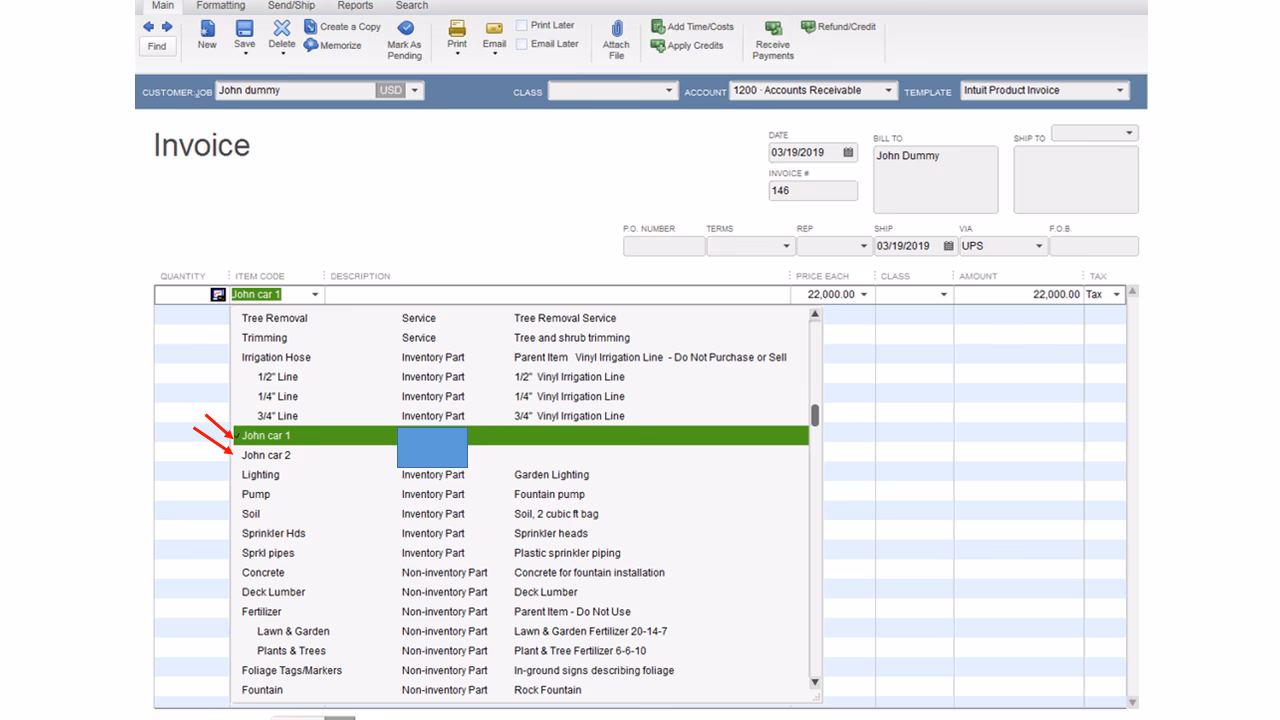This screenshot has height=720, width=1280.
Task: Select John car 1 item
Action: click(x=520, y=436)
